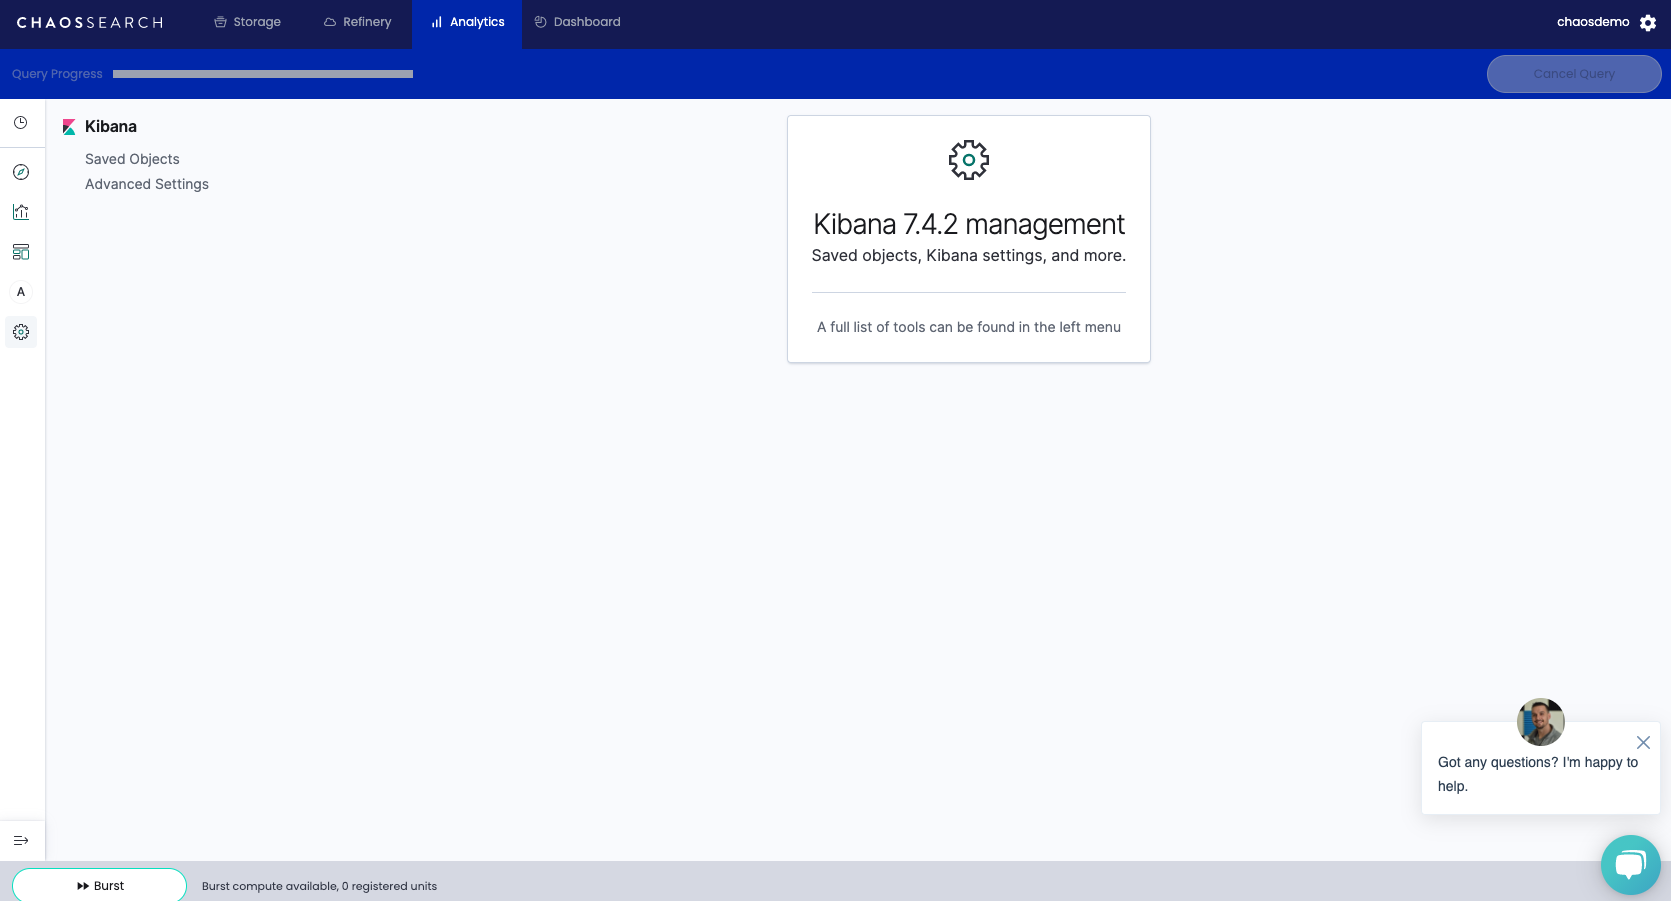Open the chat support bubble
The image size is (1671, 901).
pos(1631,865)
